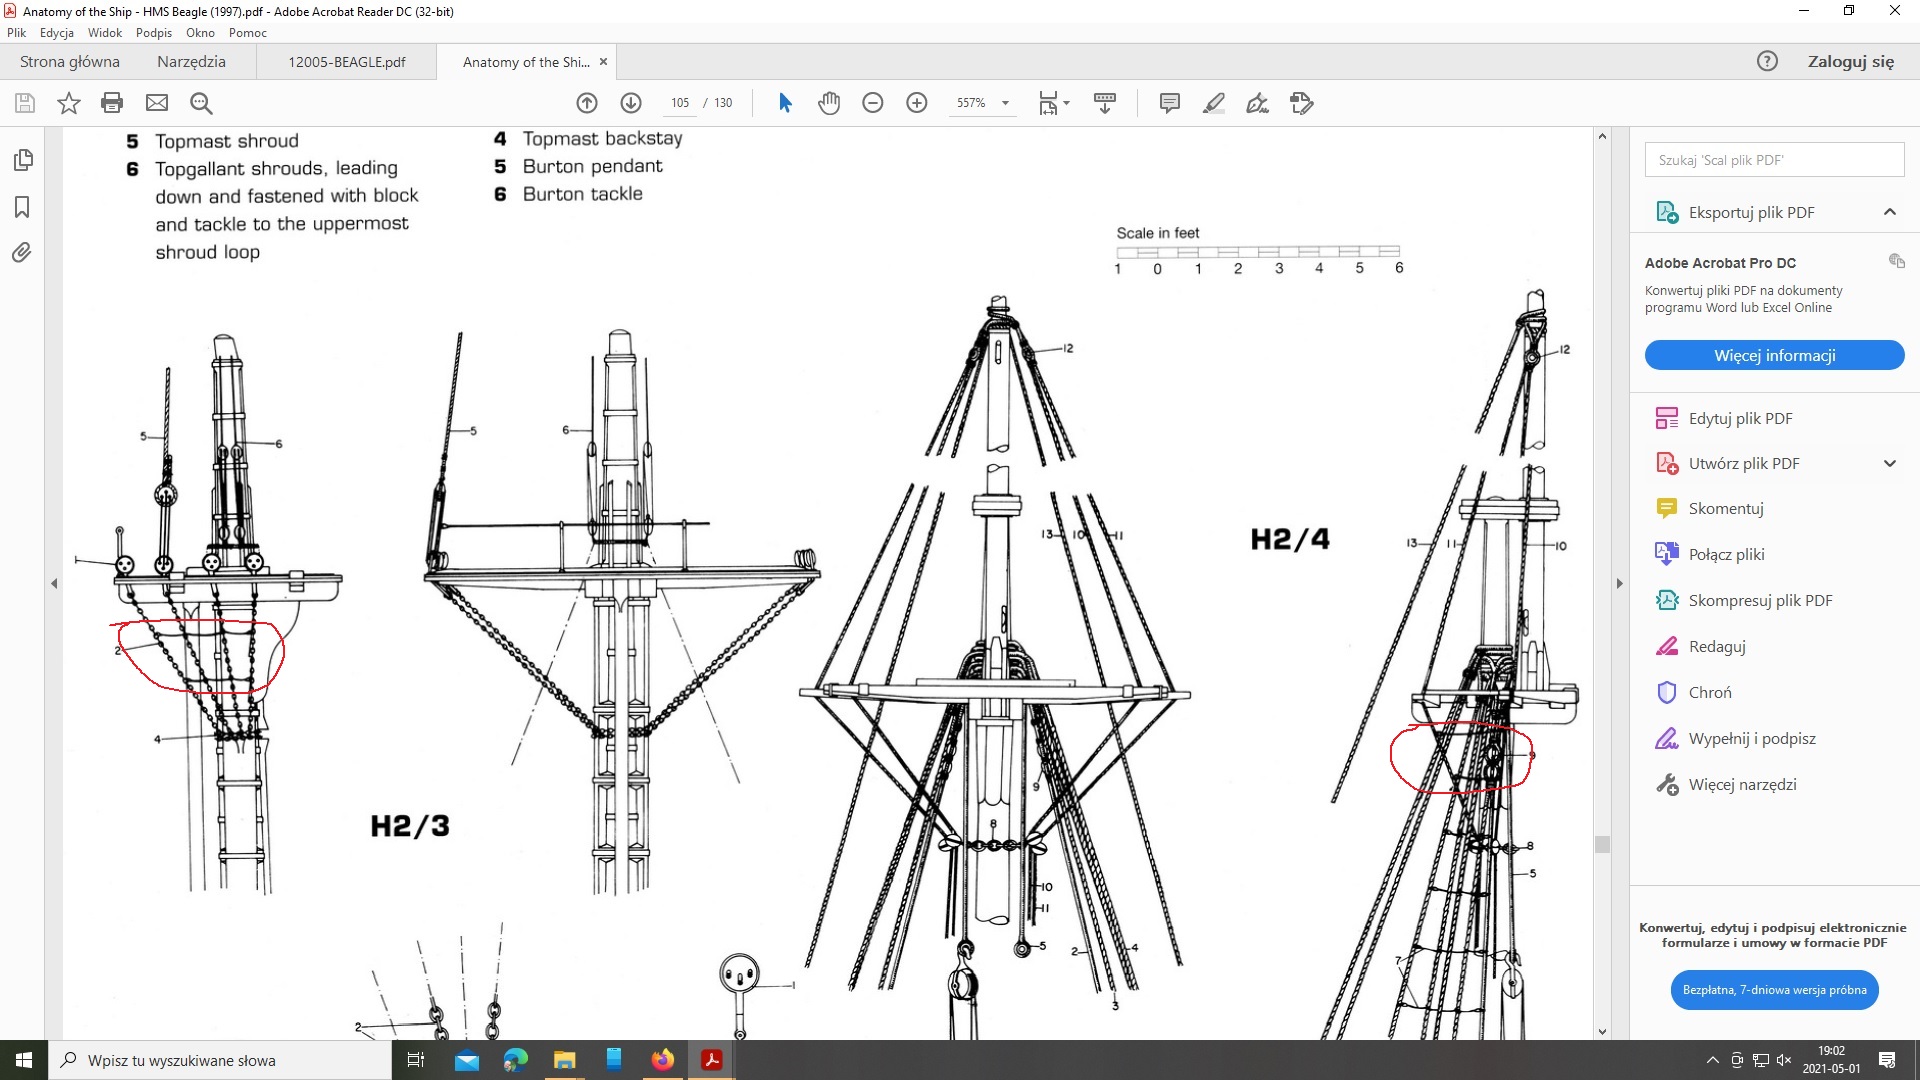This screenshot has height=1080, width=1920.
Task: Select the highlighter pen tool
Action: pos(1213,103)
